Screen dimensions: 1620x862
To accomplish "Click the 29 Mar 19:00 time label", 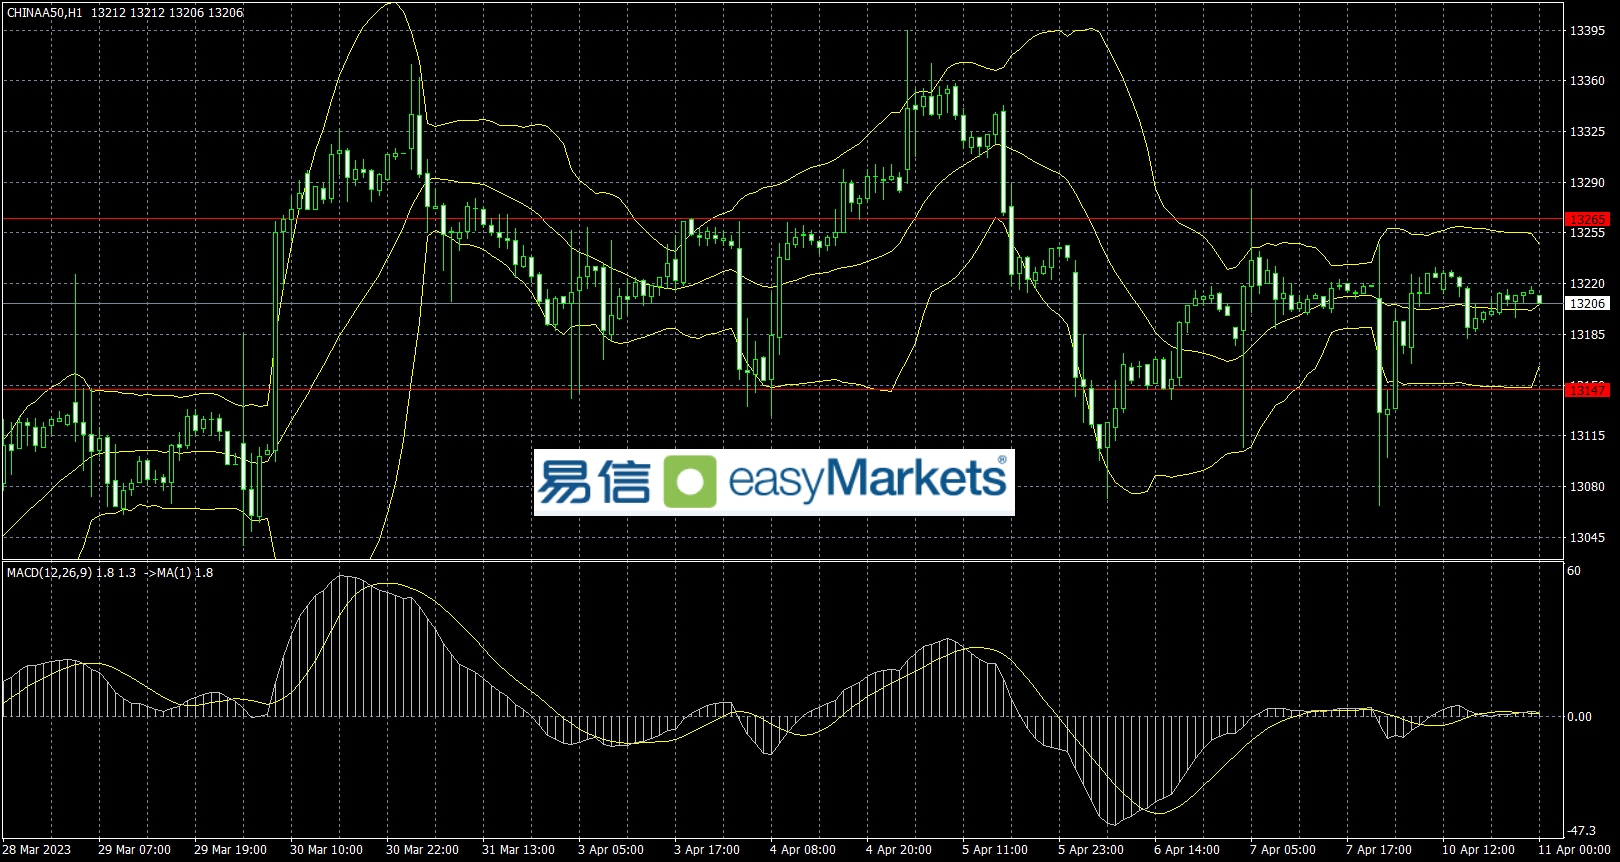I will 230,850.
